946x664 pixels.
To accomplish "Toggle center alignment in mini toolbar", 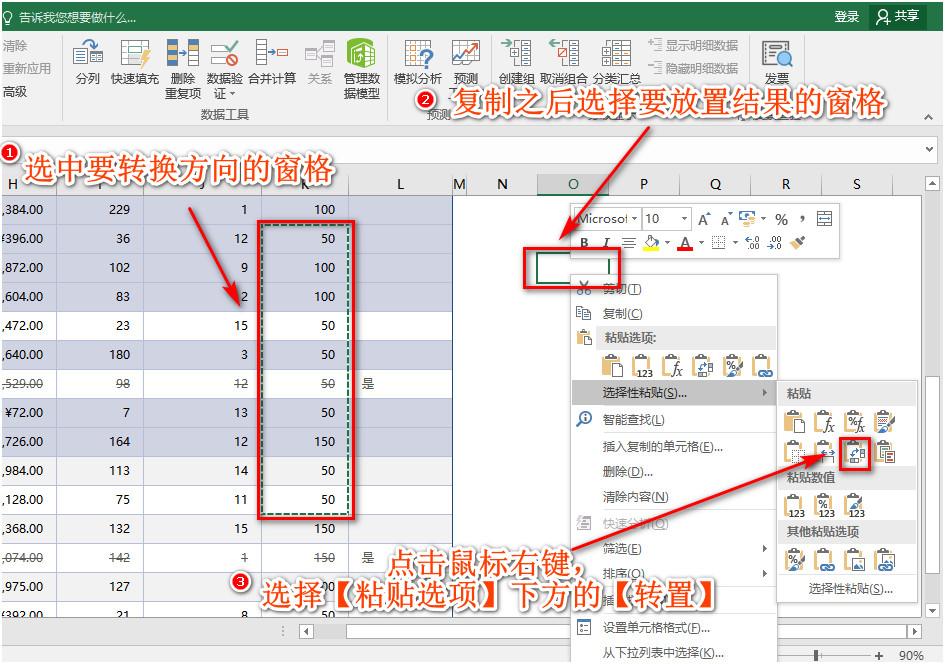I will click(x=629, y=242).
